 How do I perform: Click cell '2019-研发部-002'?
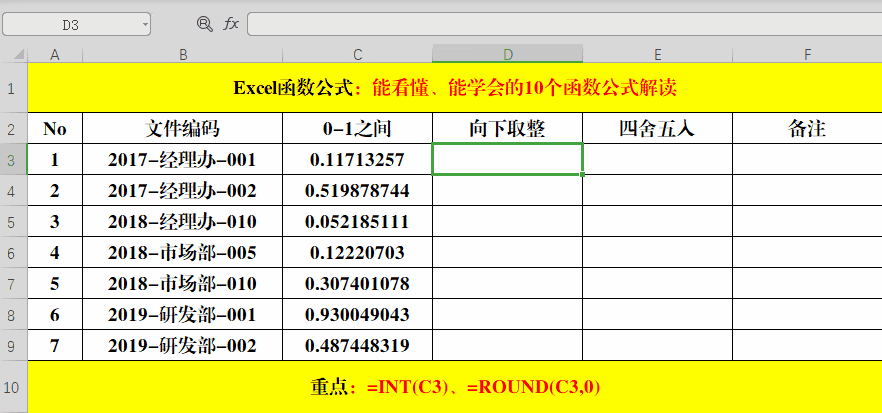pos(183,345)
